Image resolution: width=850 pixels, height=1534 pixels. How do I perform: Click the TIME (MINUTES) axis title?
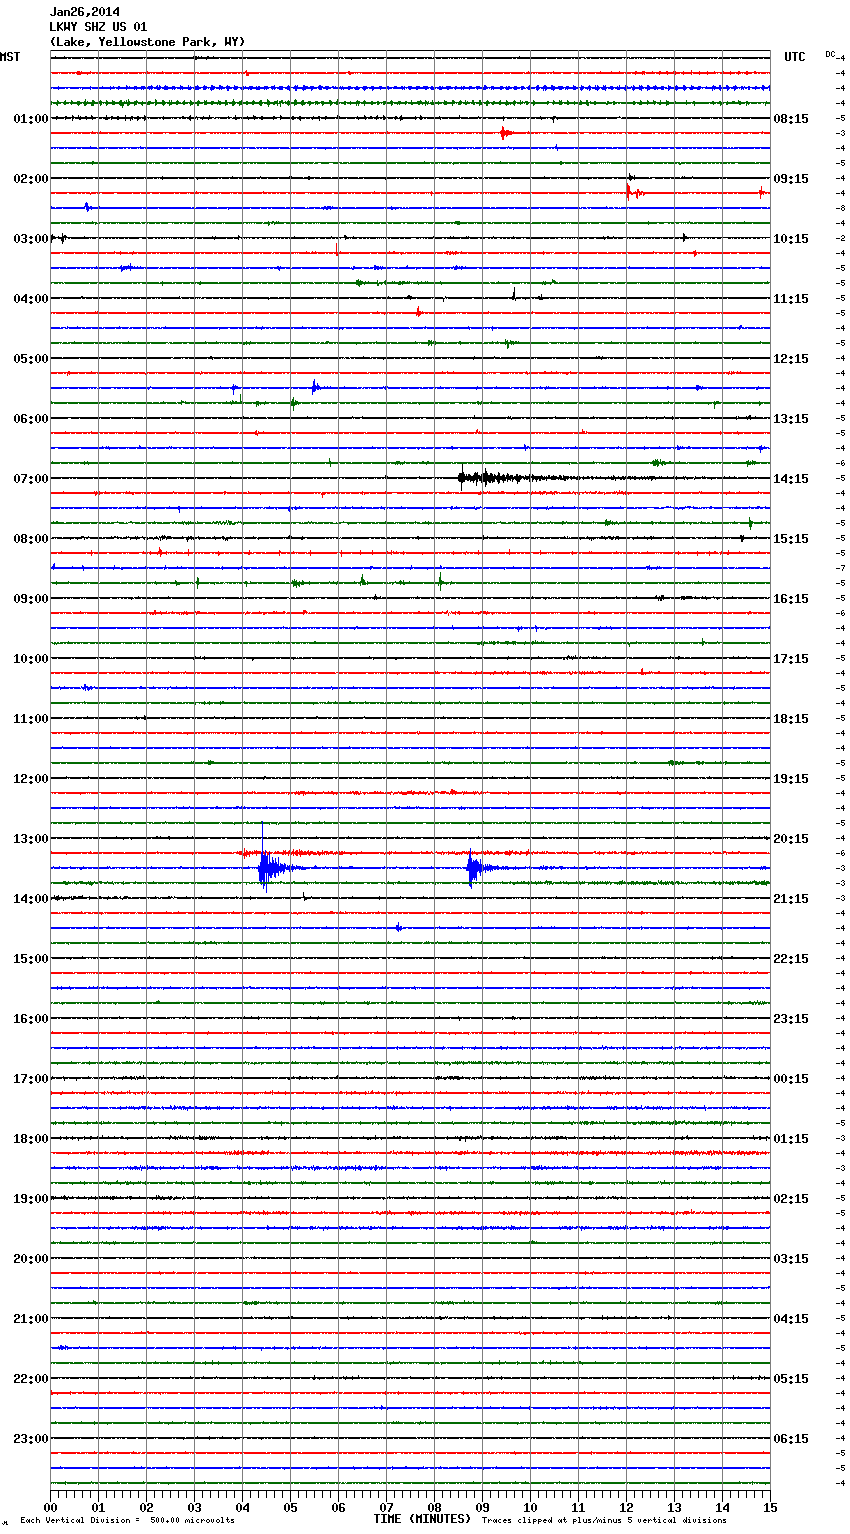pyautogui.click(x=422, y=1519)
